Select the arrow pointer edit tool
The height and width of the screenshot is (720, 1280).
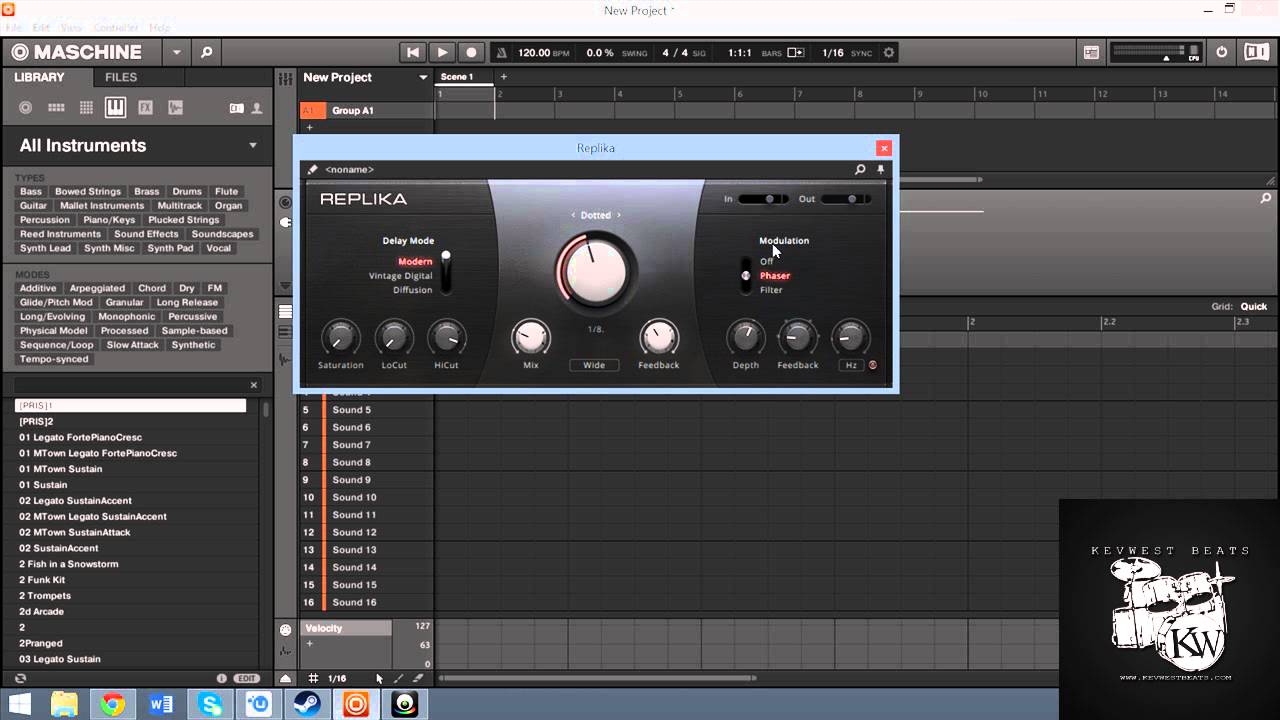379,678
